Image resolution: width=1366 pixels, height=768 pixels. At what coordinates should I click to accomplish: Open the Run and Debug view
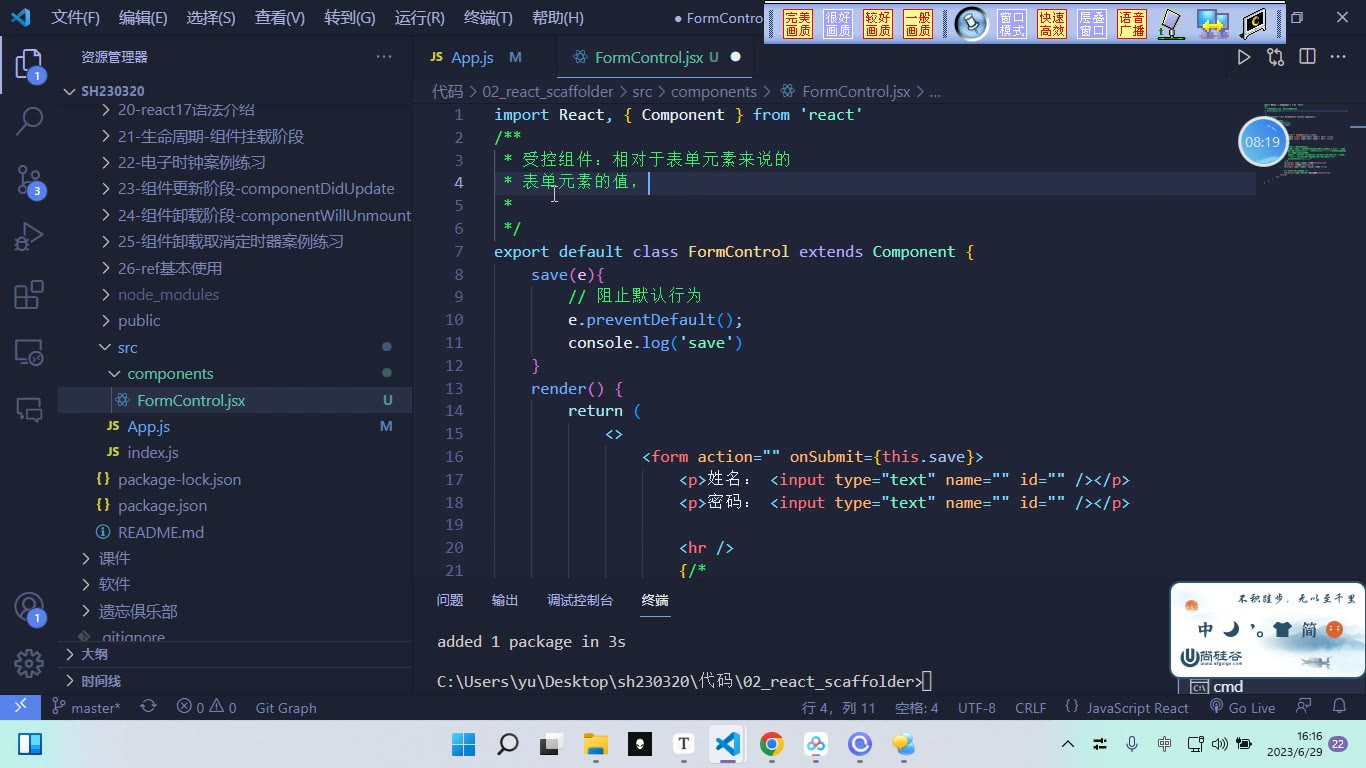[29, 237]
